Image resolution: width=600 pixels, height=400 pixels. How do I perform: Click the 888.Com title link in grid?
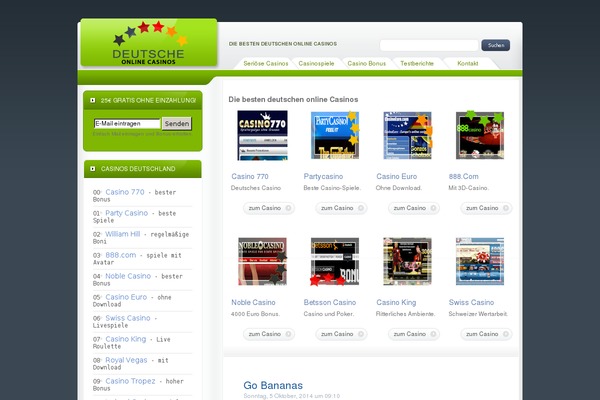pos(463,176)
